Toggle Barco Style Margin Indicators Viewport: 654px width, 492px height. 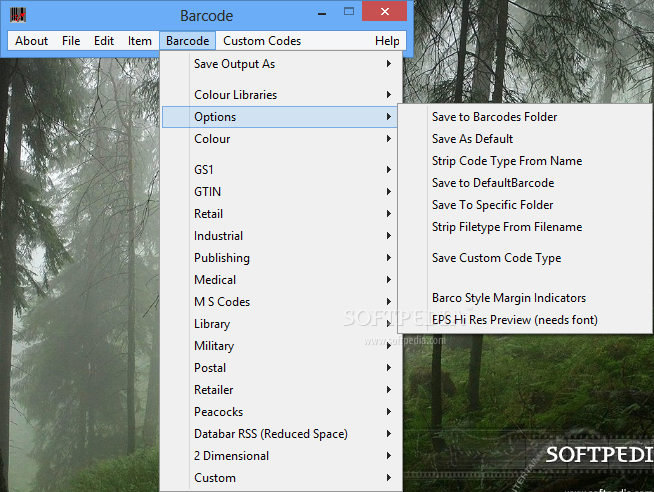tap(525, 298)
